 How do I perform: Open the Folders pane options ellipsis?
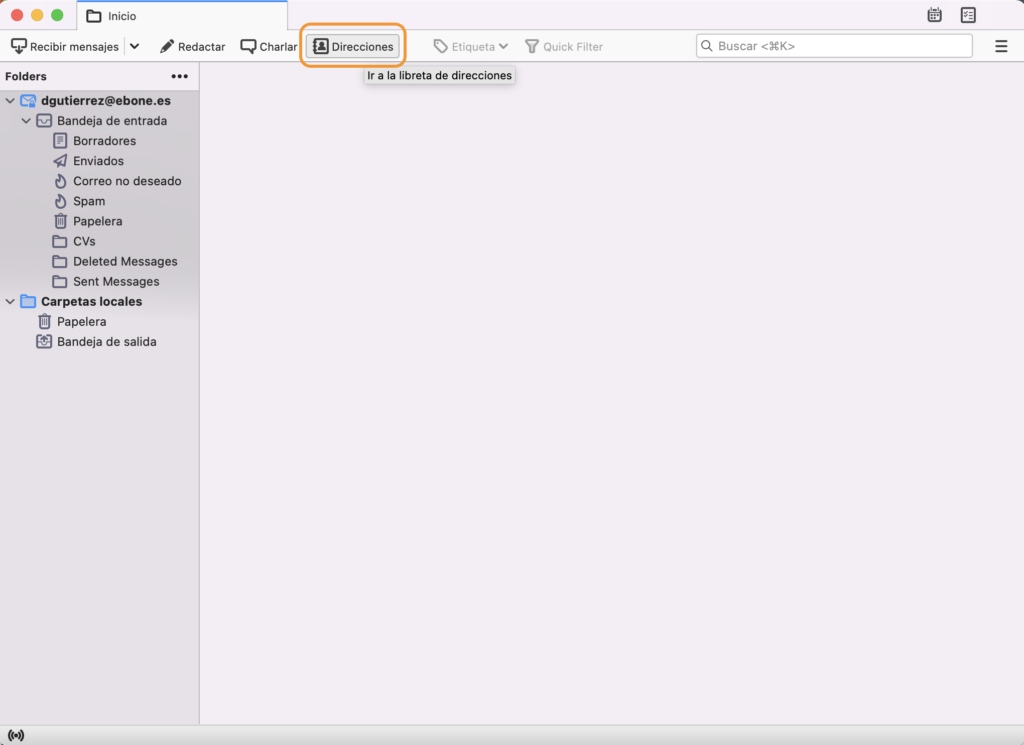pos(180,76)
